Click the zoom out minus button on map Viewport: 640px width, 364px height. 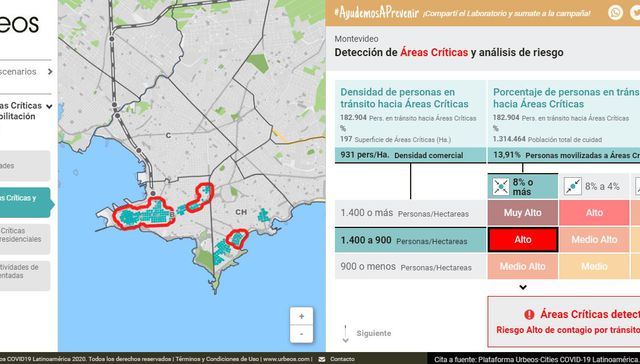[x=301, y=334]
